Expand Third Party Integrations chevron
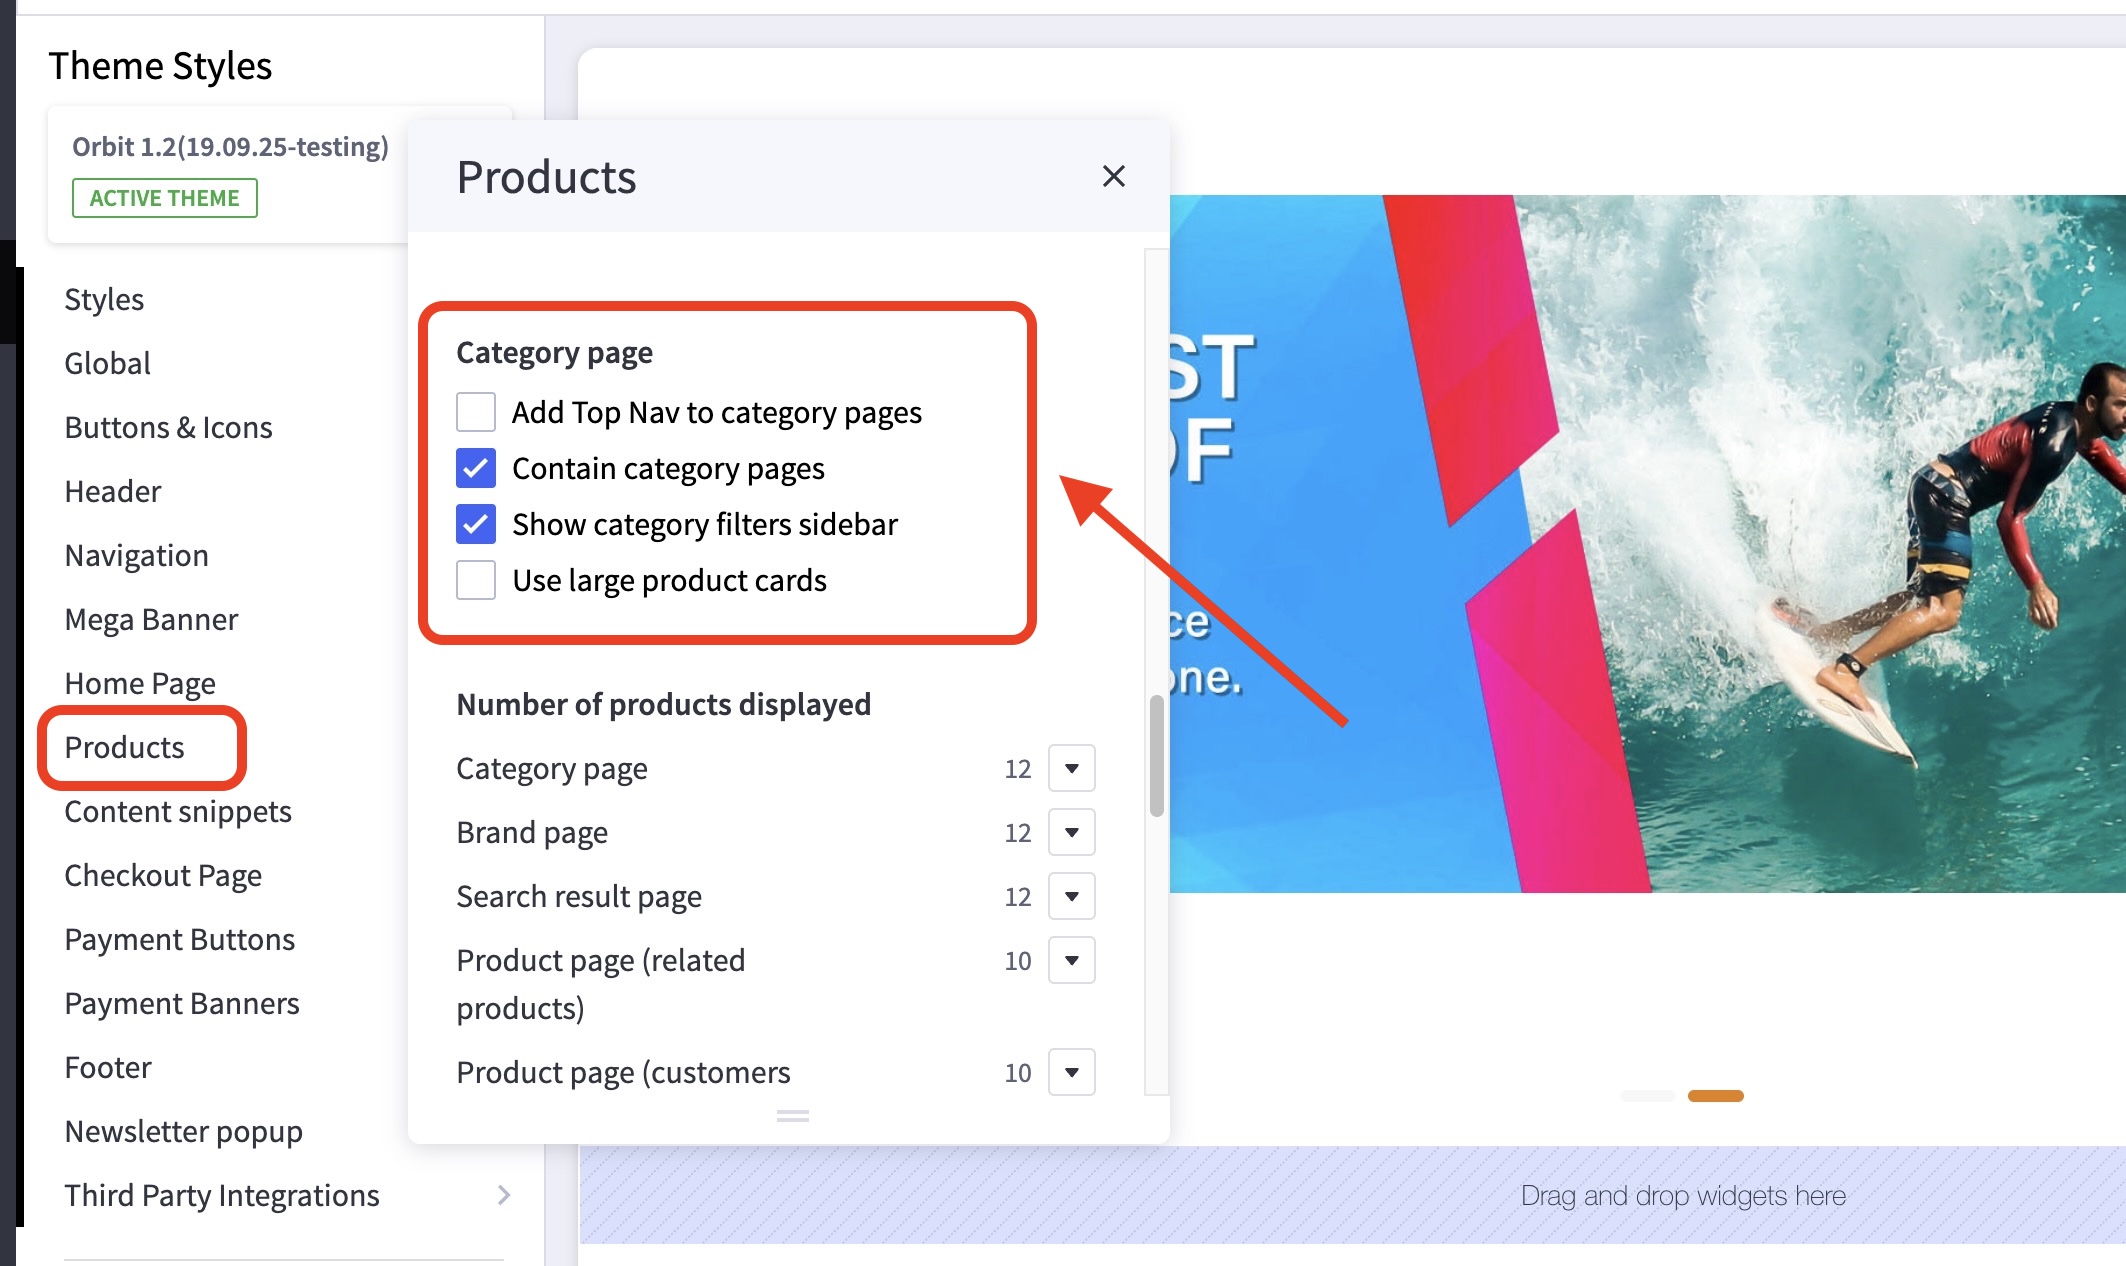Screen dimensions: 2126x1266 point(504,1195)
